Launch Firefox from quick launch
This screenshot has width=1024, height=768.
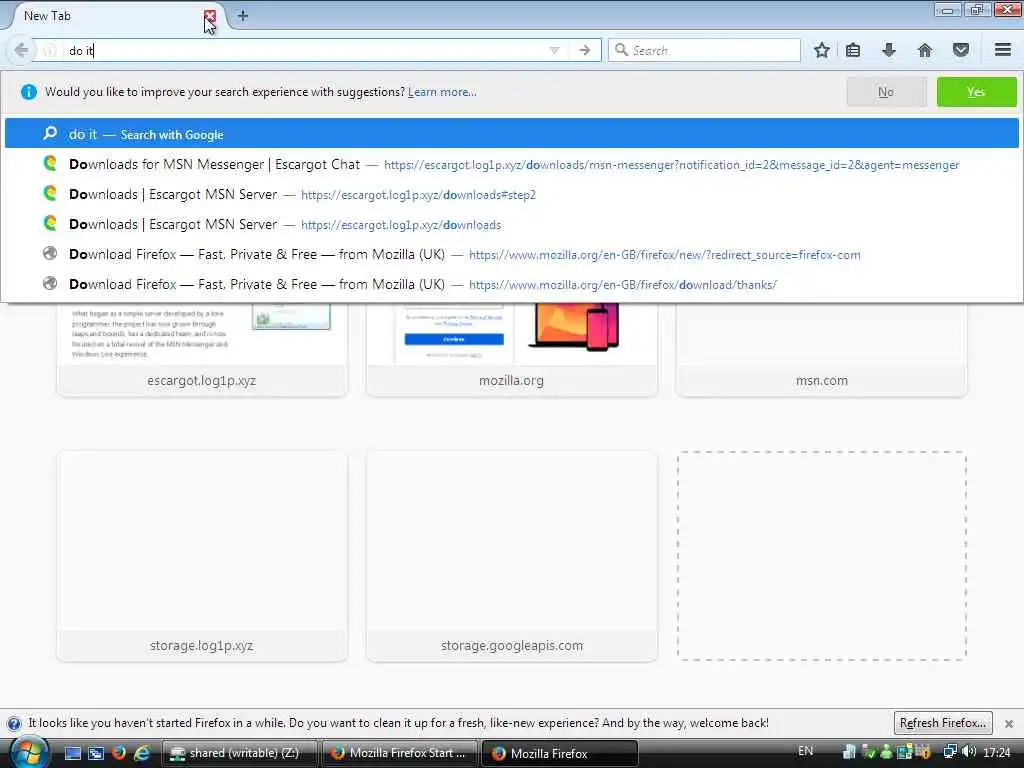[119, 753]
